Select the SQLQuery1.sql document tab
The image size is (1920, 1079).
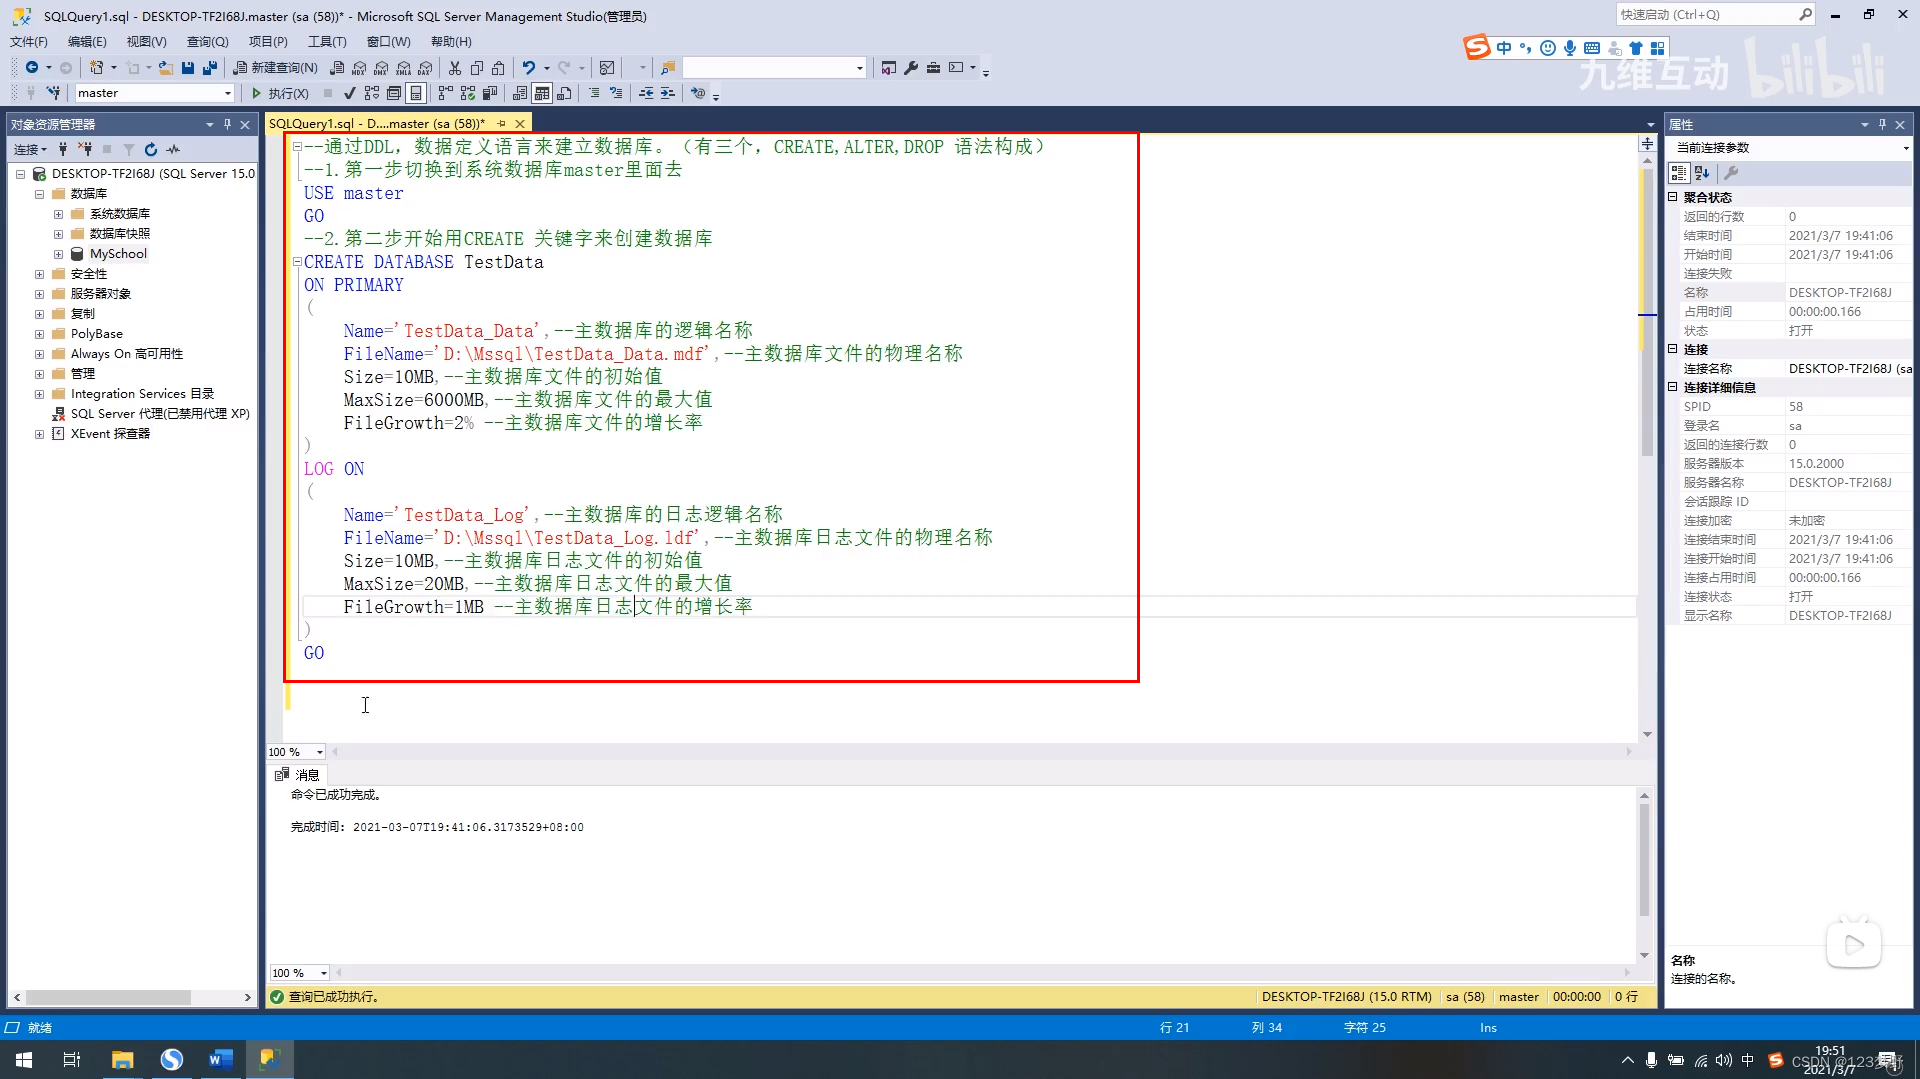[377, 123]
